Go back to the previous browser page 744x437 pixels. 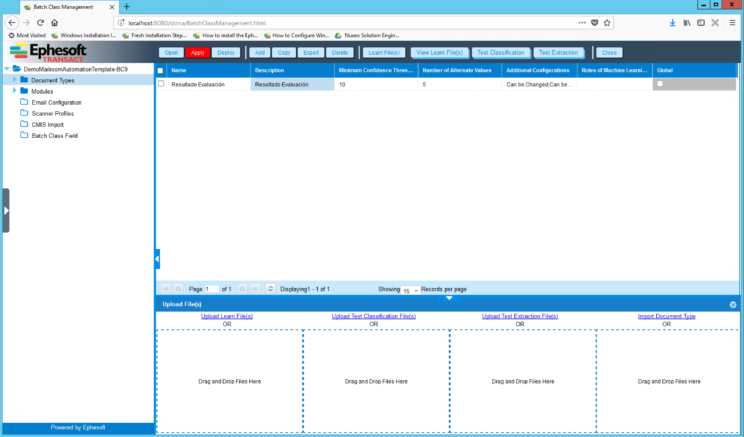click(12, 22)
